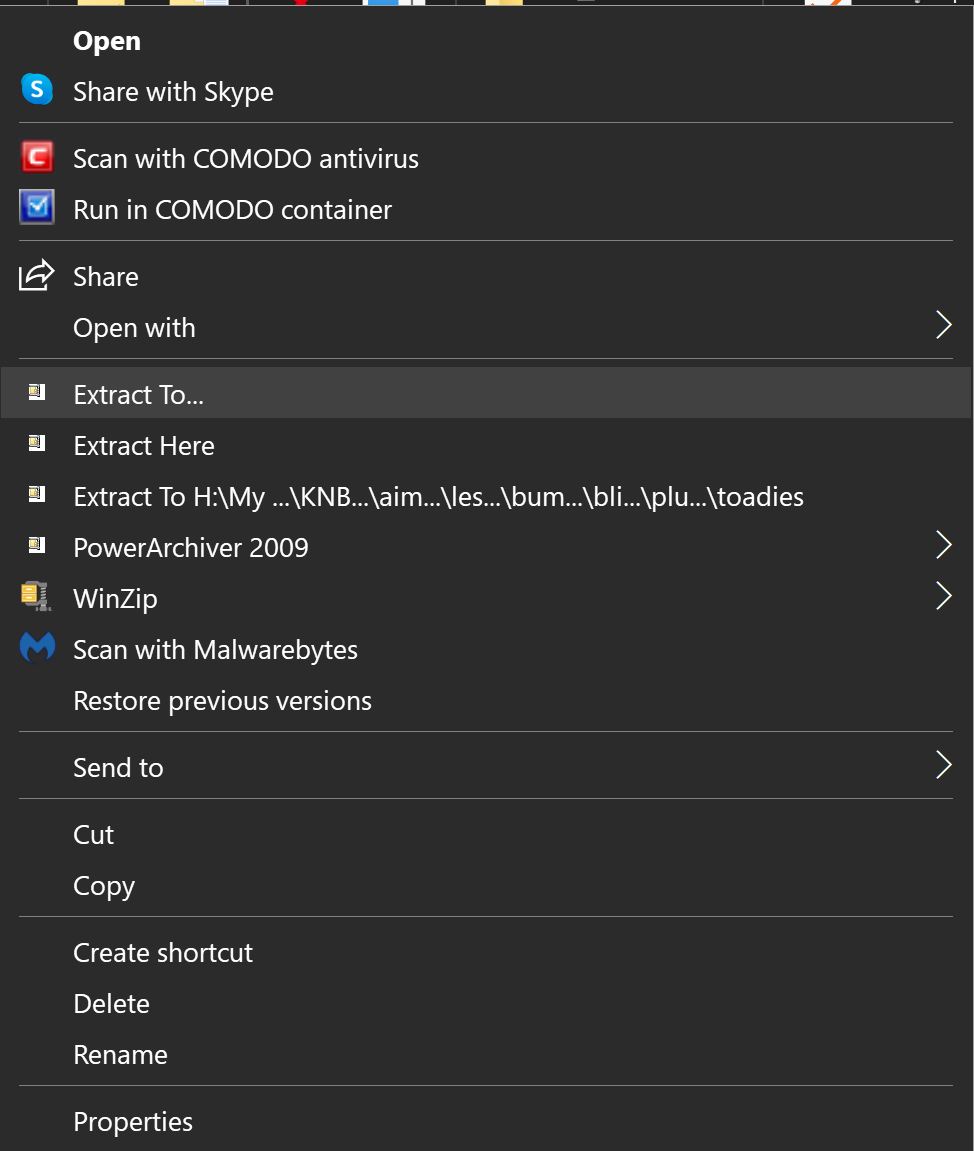Image resolution: width=974 pixels, height=1151 pixels.
Task: Click the icon beside Extract Here
Action: 37,444
